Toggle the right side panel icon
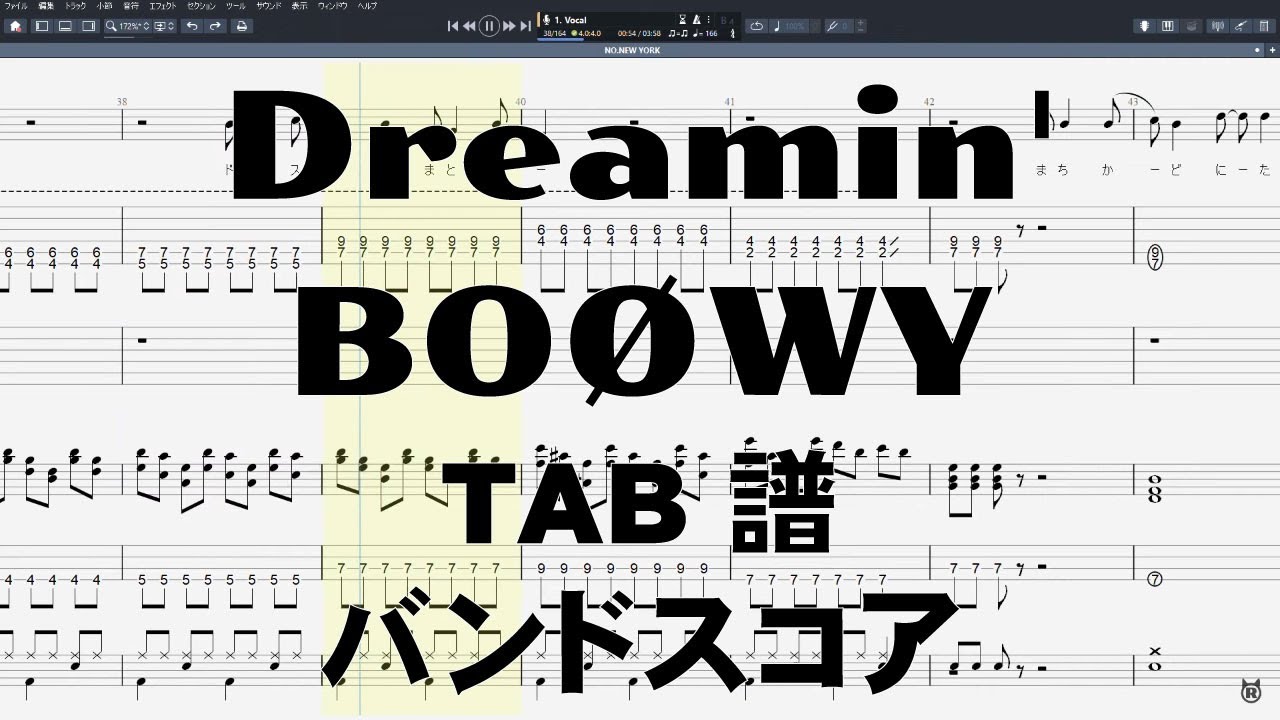 pyautogui.click(x=88, y=26)
